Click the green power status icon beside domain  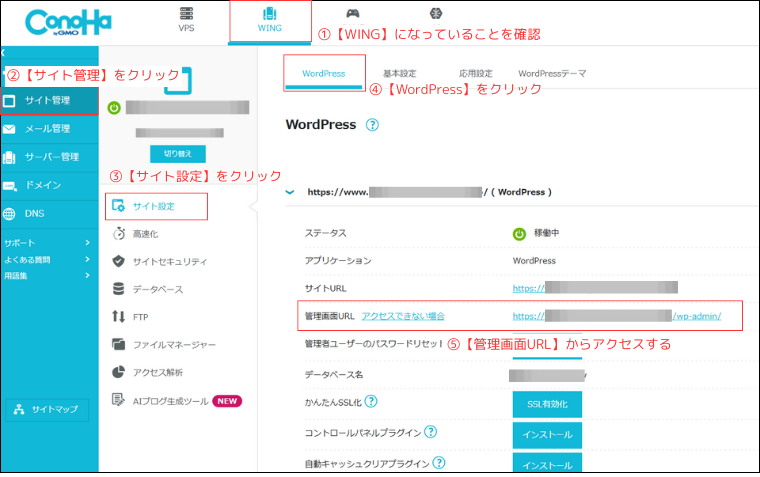(x=114, y=108)
